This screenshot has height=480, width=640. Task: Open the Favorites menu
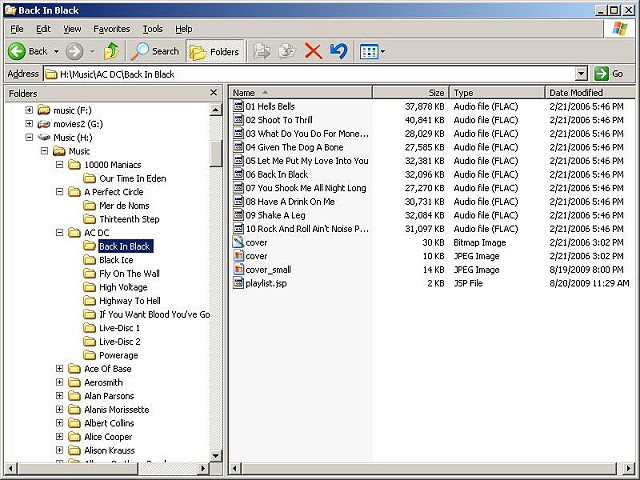point(111,29)
